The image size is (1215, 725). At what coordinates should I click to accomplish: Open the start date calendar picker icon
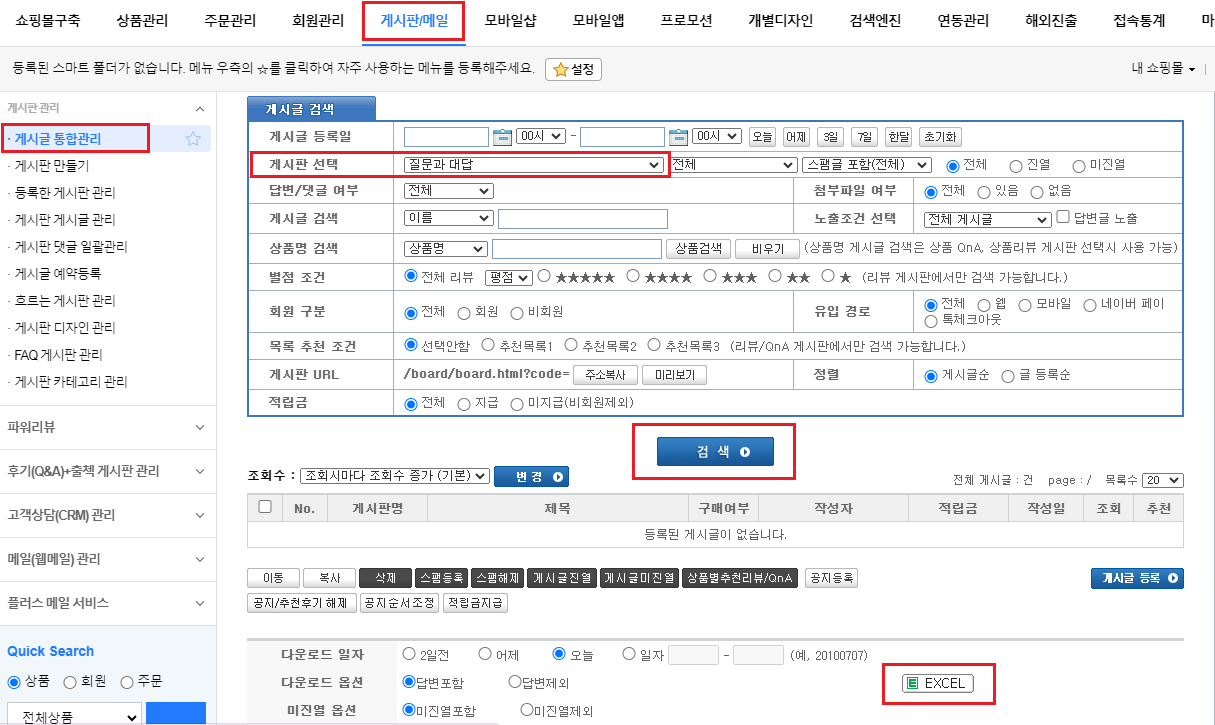pos(502,137)
